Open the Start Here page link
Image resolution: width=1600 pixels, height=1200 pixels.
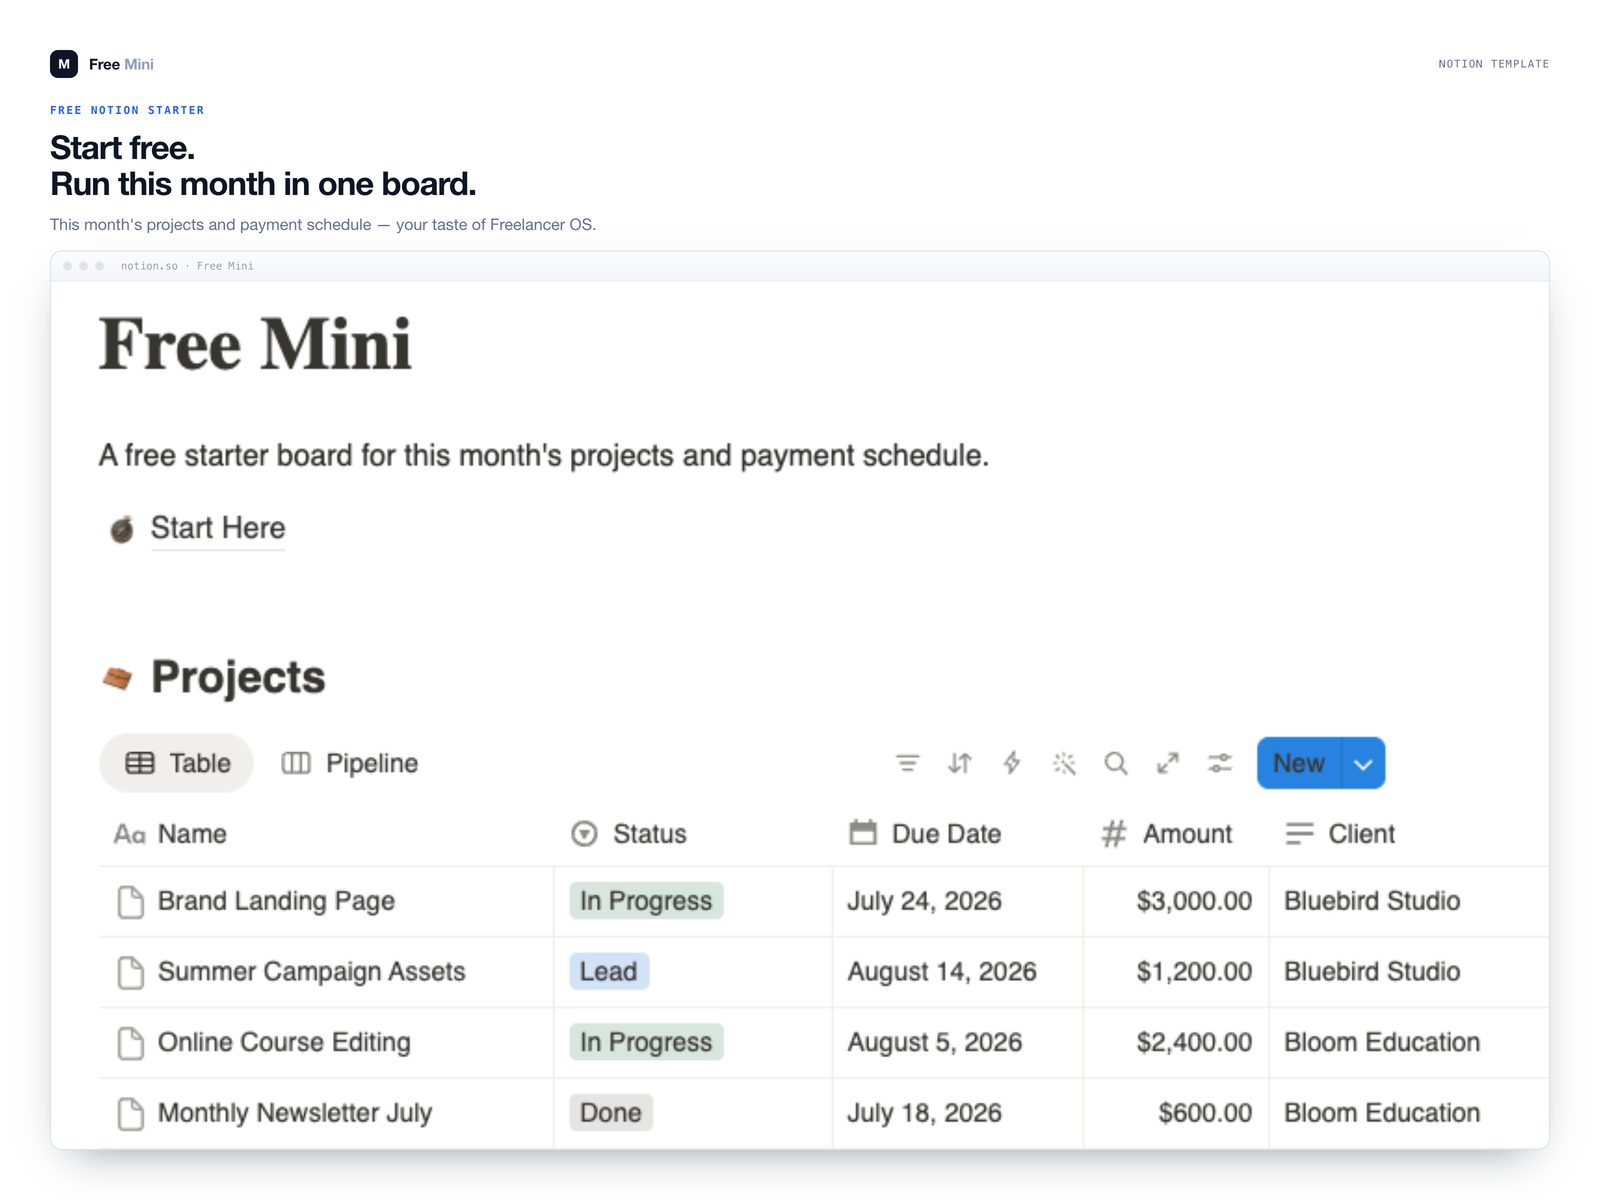[x=217, y=528]
